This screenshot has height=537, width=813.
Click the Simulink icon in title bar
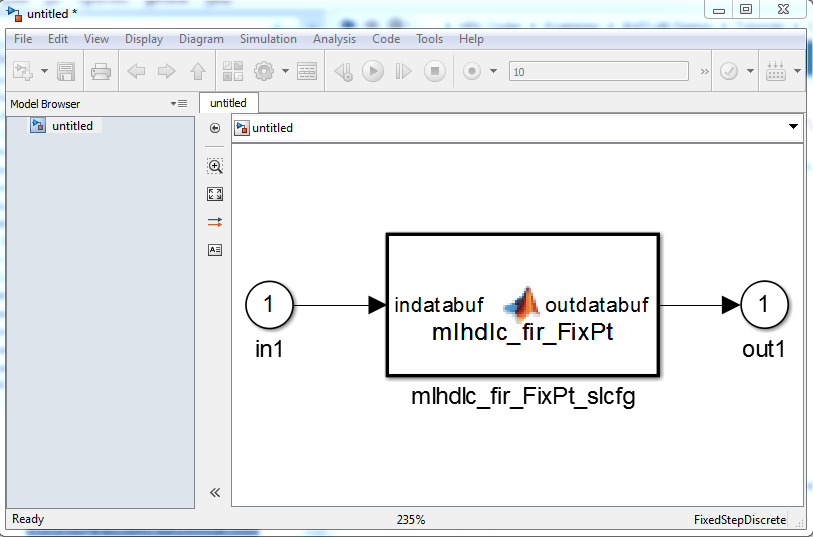tap(15, 14)
